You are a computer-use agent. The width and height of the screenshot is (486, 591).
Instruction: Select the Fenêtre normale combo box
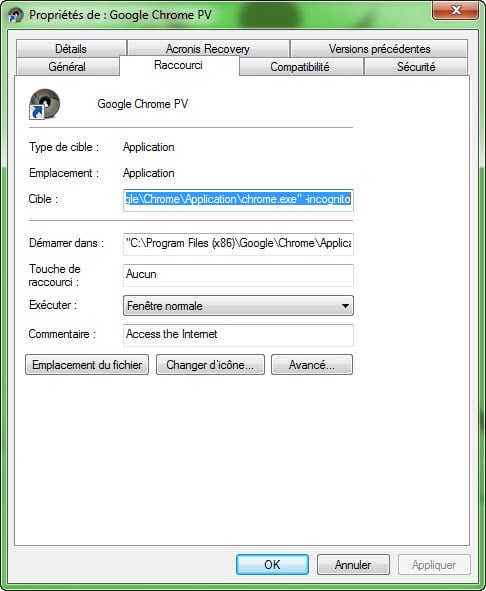pos(238,306)
